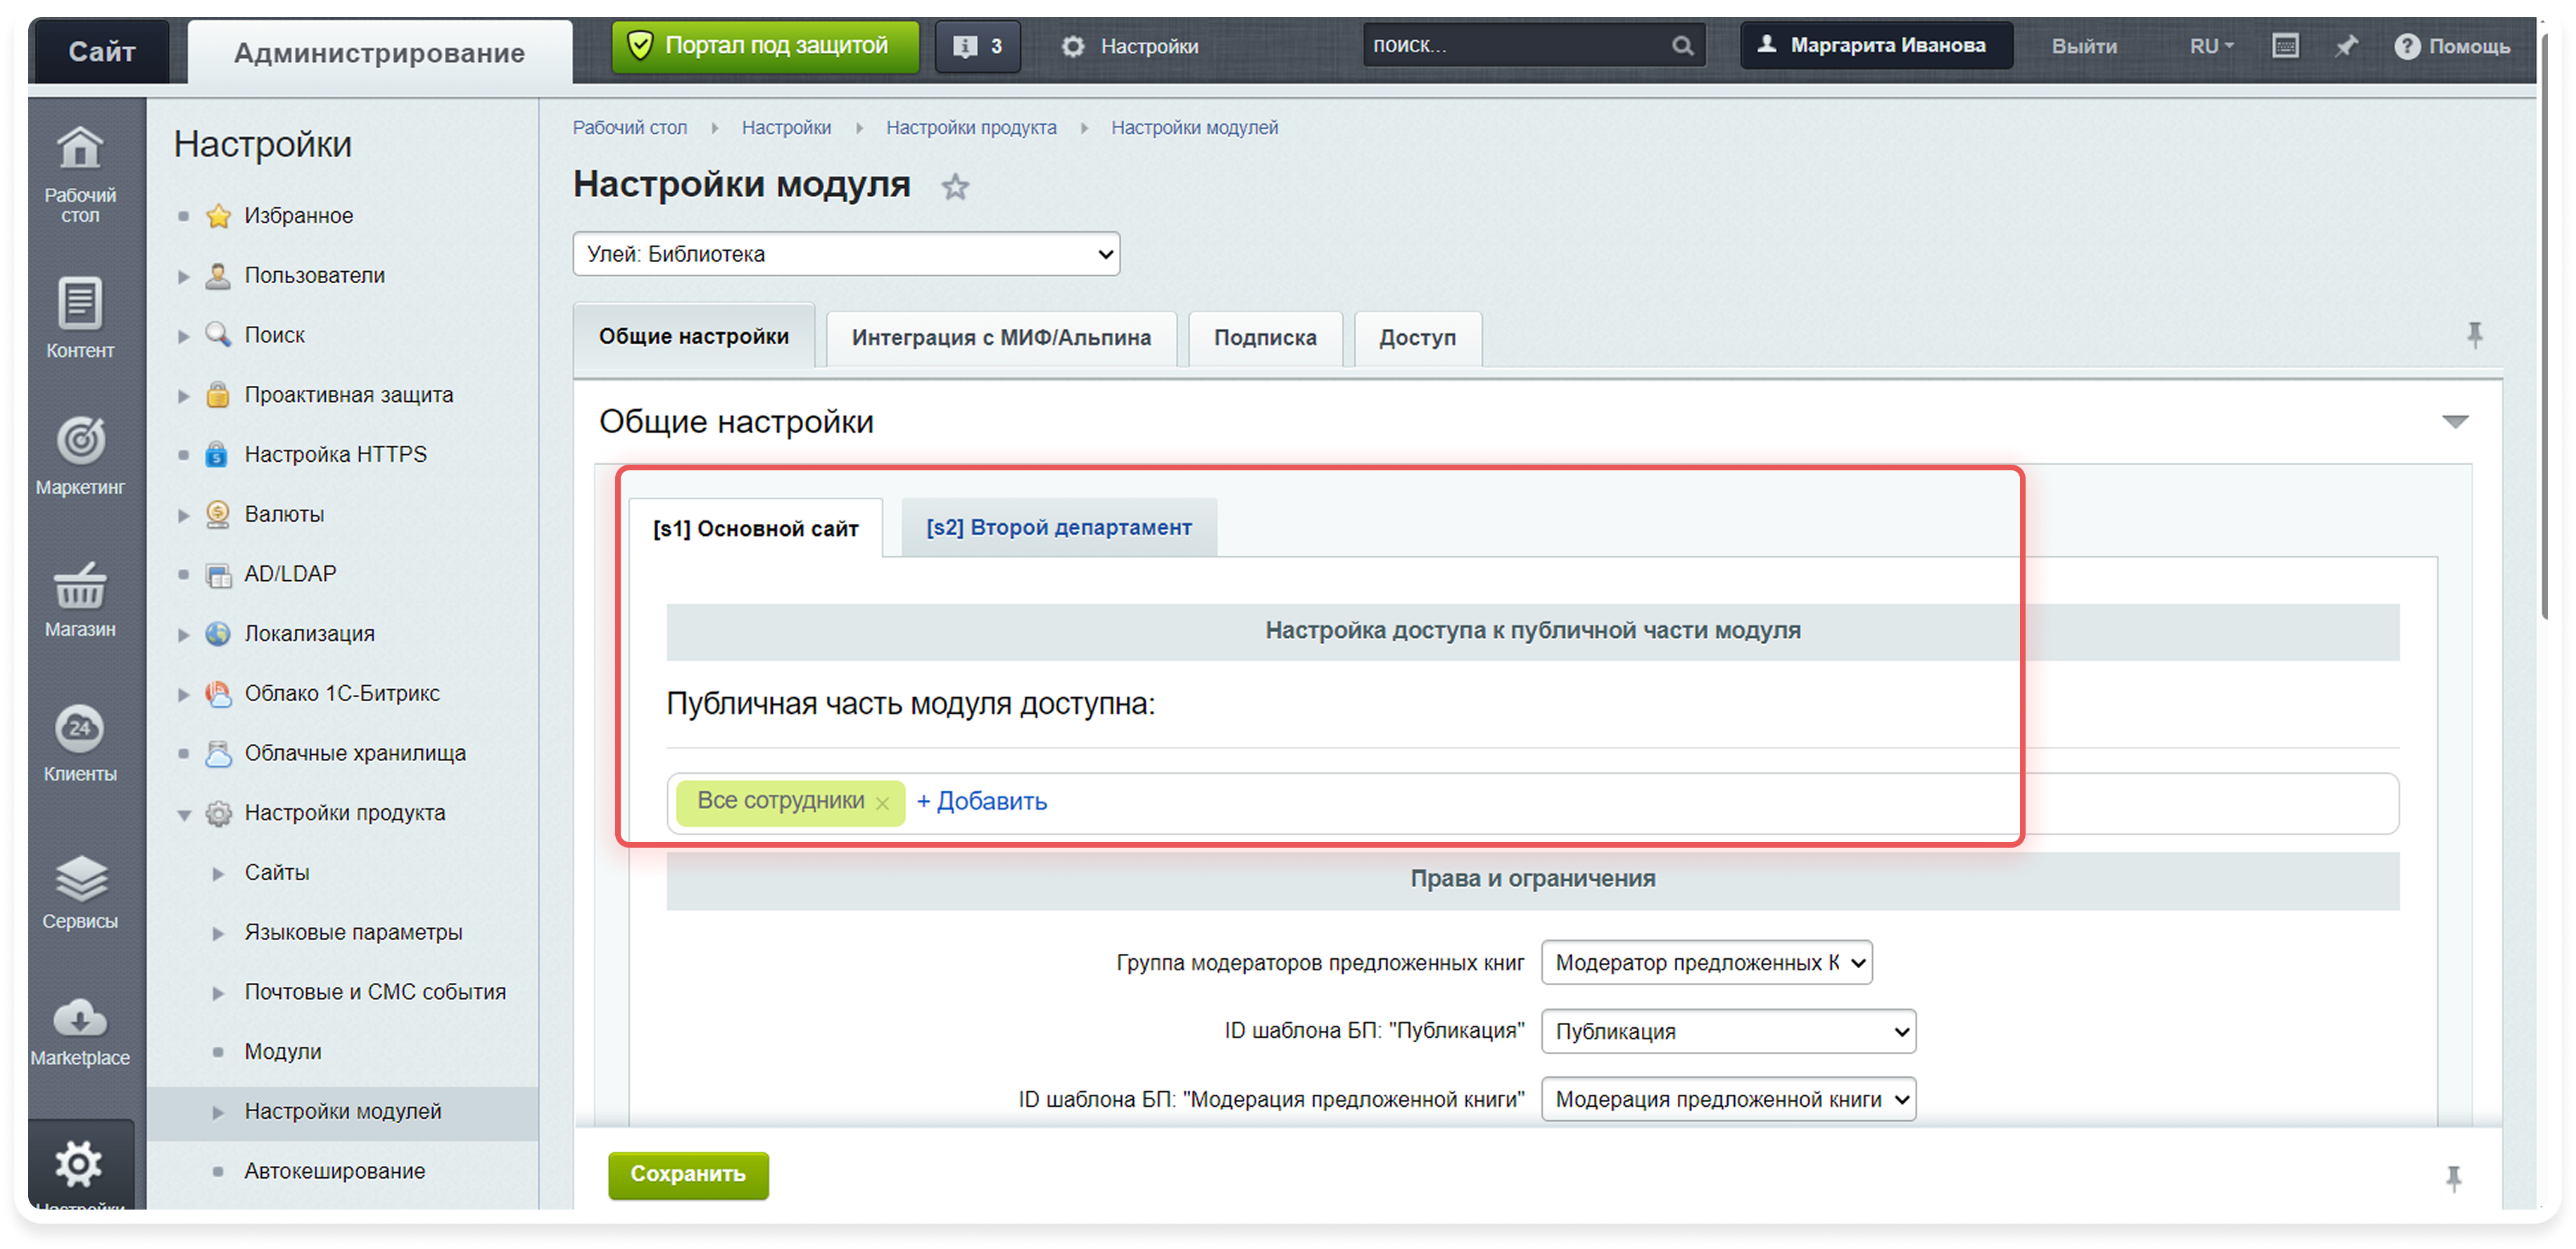This screenshot has width=2576, height=1249.
Task: Open the Публикация template dropdown
Action: tap(1728, 1032)
